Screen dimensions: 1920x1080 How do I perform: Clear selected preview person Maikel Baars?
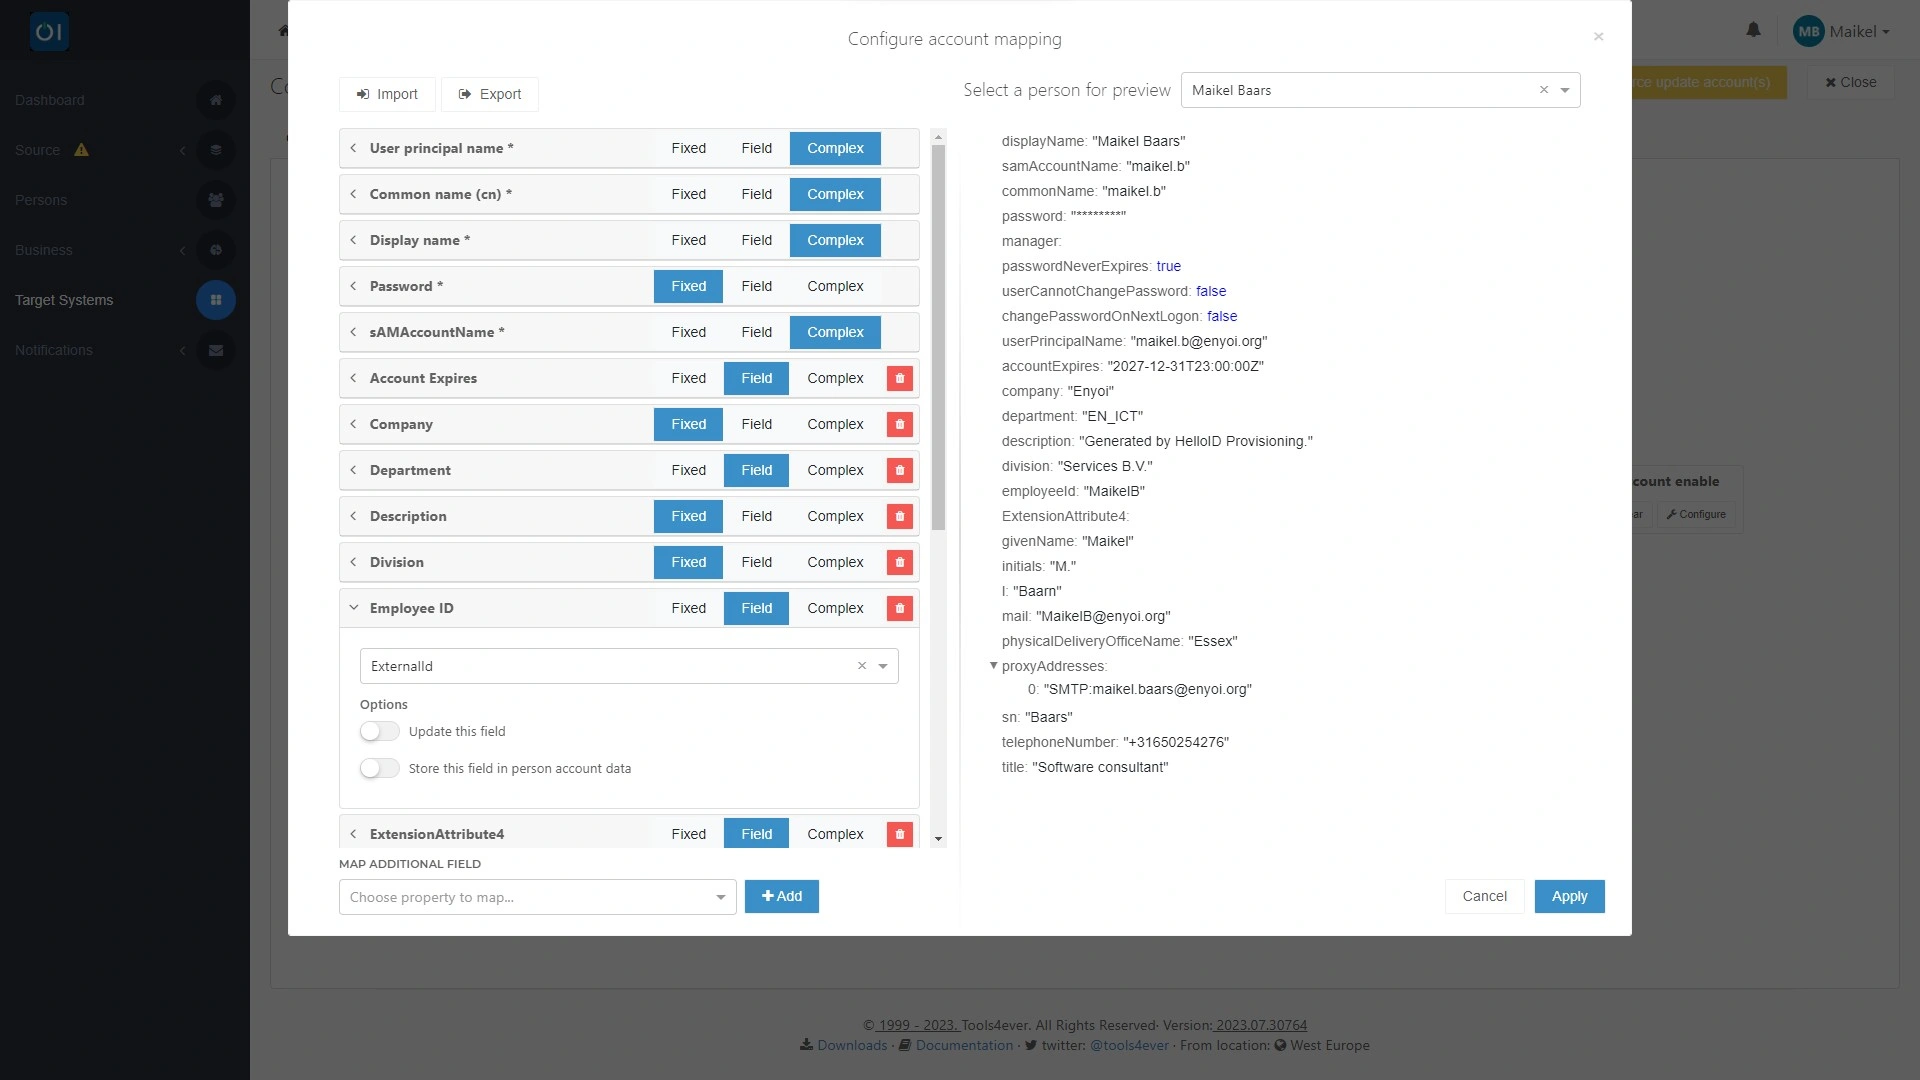pos(1543,90)
